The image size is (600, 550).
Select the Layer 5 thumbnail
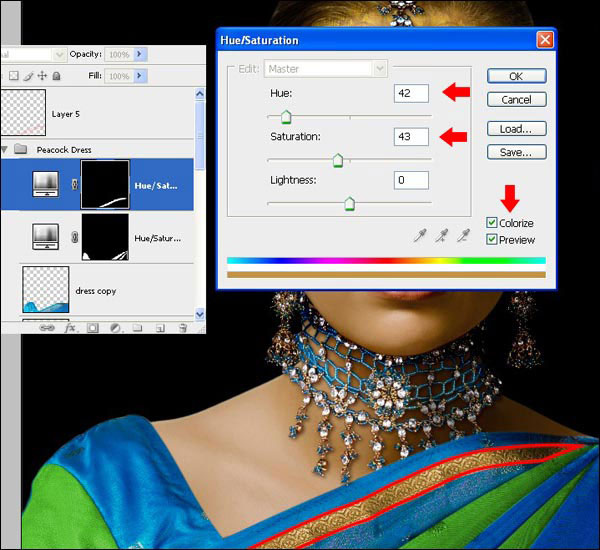(23, 113)
